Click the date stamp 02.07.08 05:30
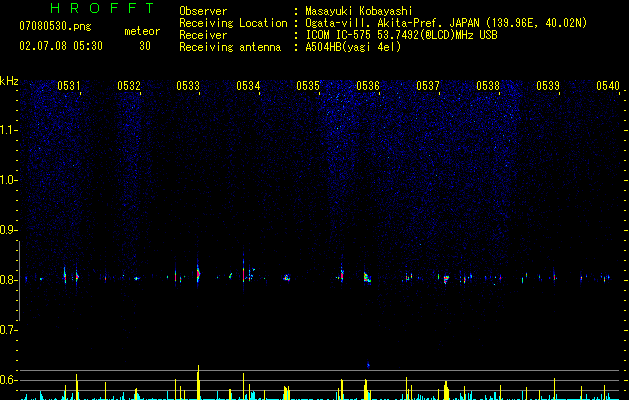The image size is (629, 400). 61,46
